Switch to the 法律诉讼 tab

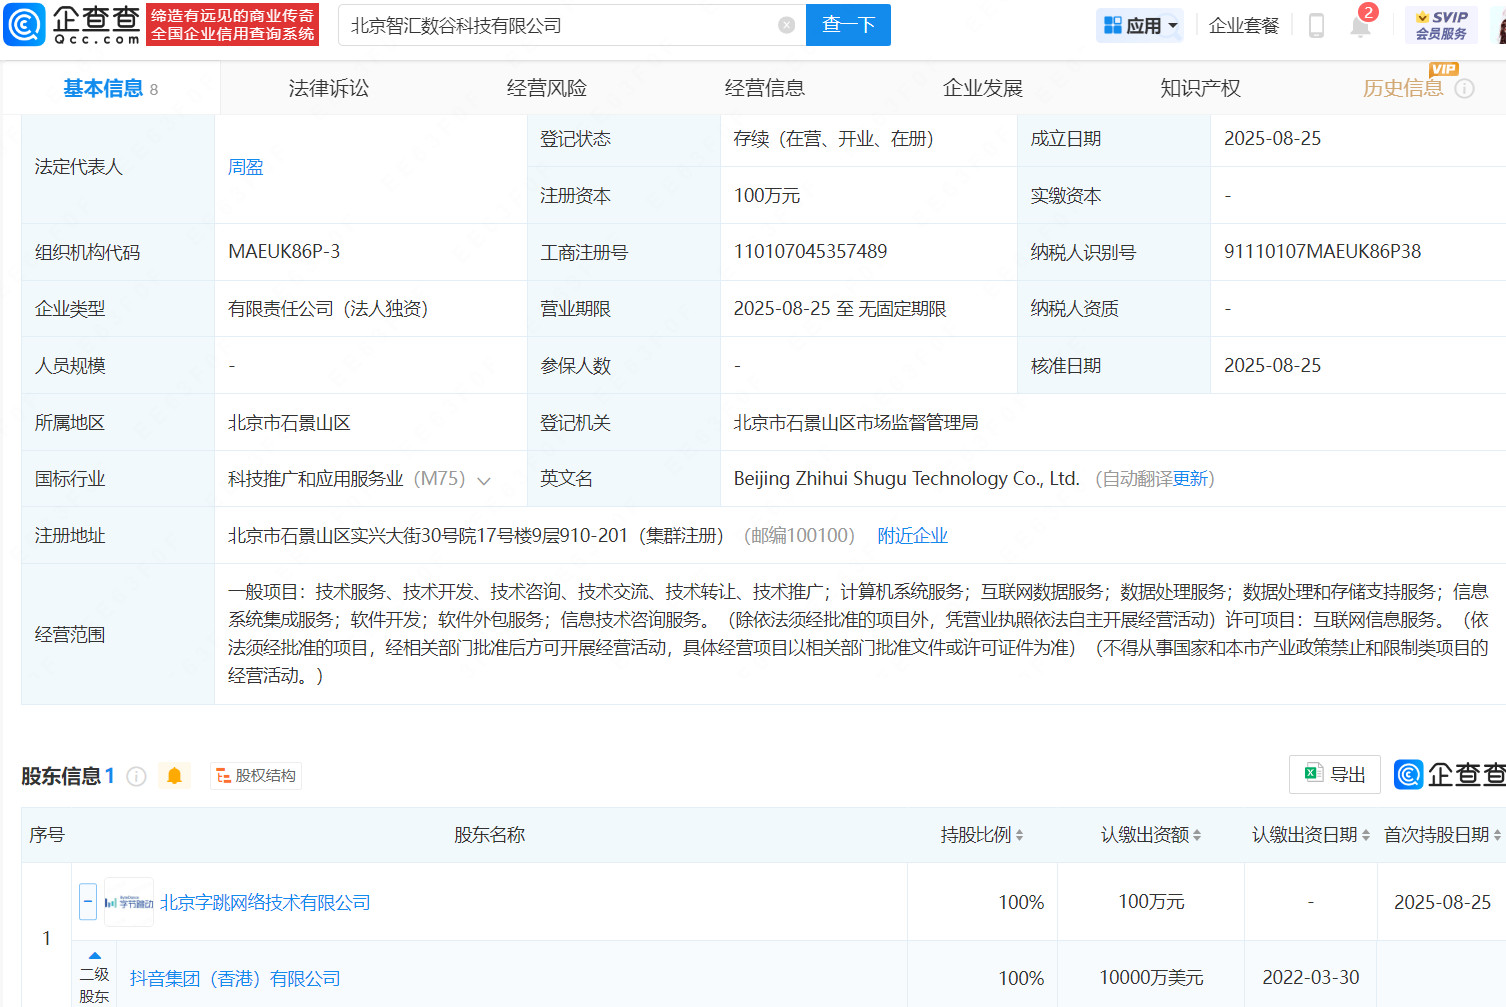pyautogui.click(x=329, y=88)
